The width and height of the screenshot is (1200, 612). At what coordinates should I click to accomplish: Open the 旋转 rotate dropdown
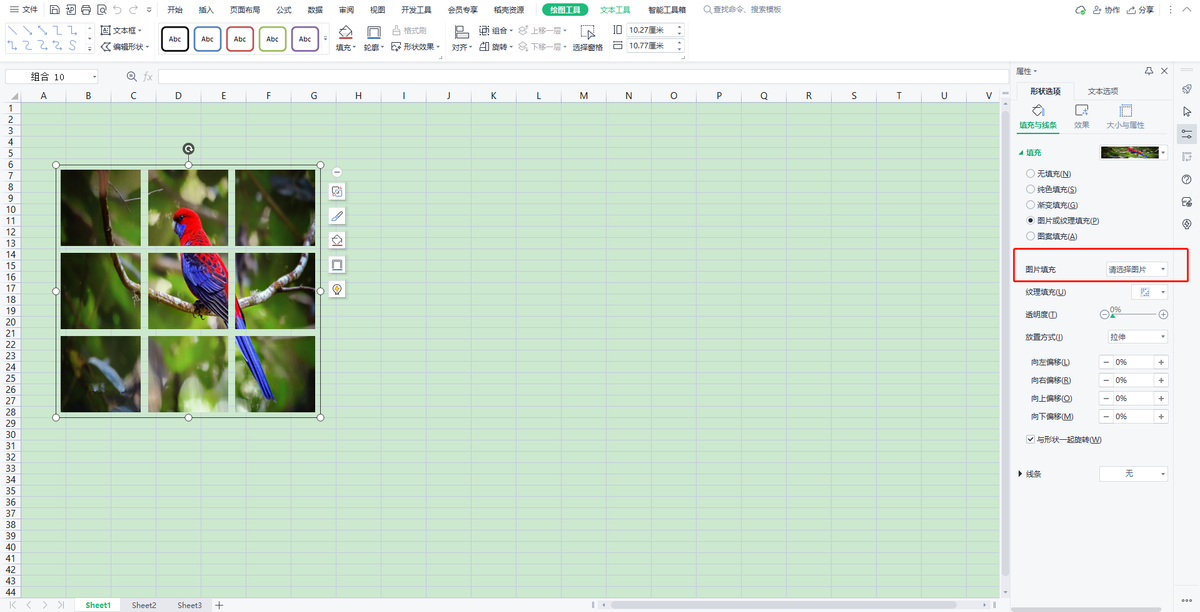tap(496, 47)
